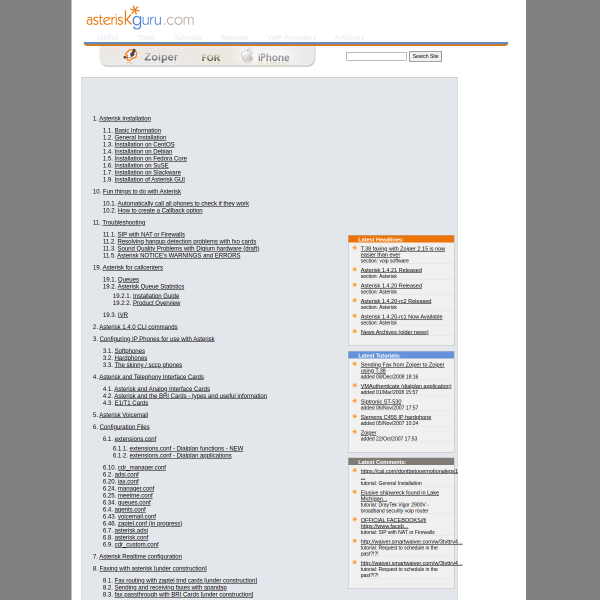Open SIP with NAT or Firewalls in contents list

[x=151, y=235]
